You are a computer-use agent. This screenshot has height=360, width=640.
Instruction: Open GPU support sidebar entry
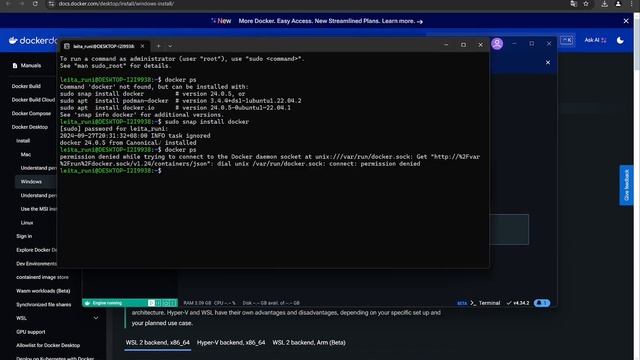tap(31, 332)
